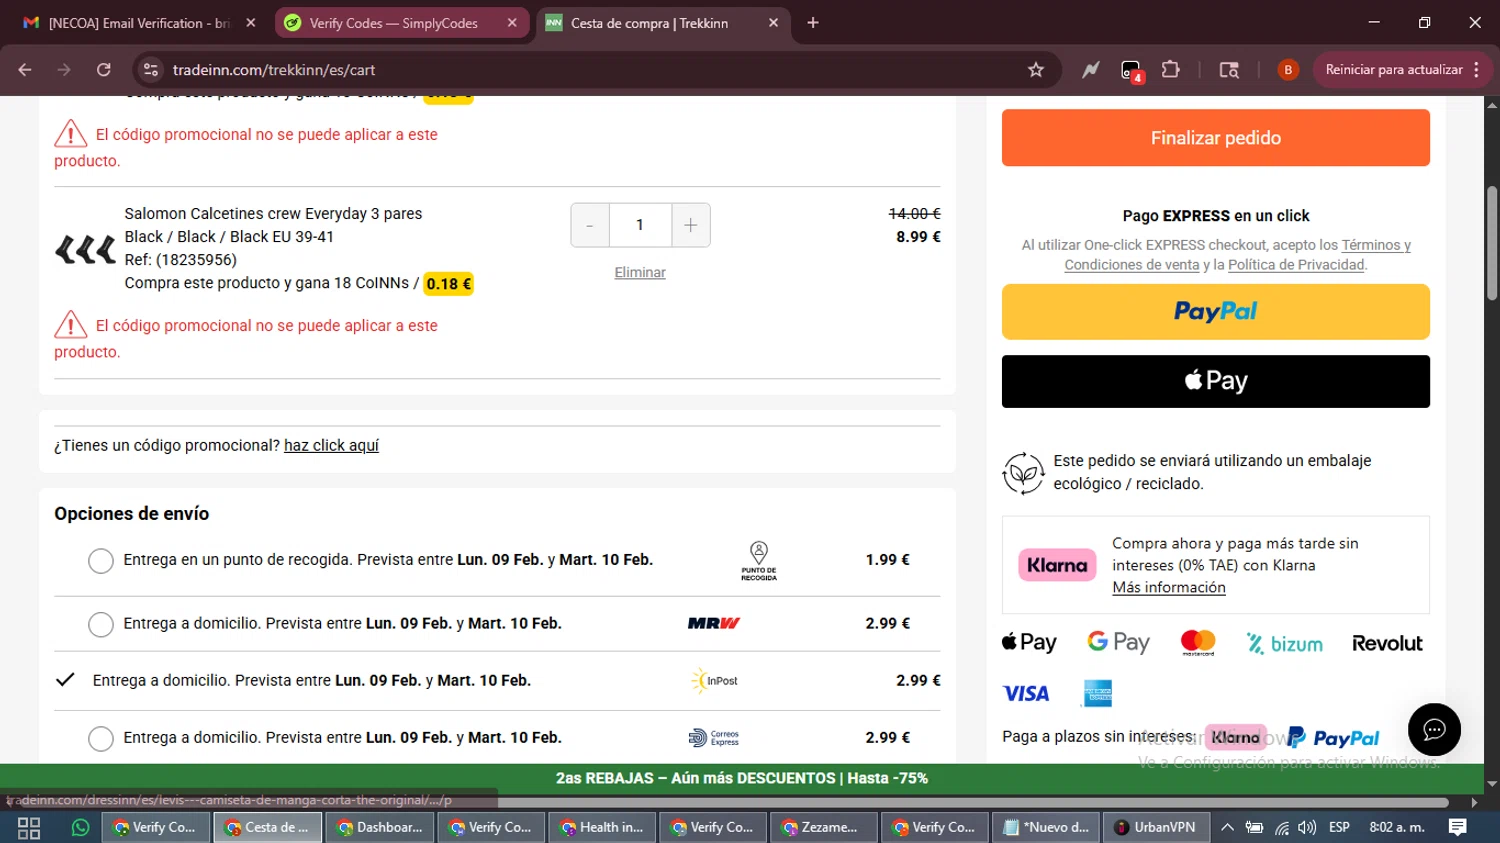Select Correos Express home delivery option
The image size is (1500, 843).
[101, 738]
